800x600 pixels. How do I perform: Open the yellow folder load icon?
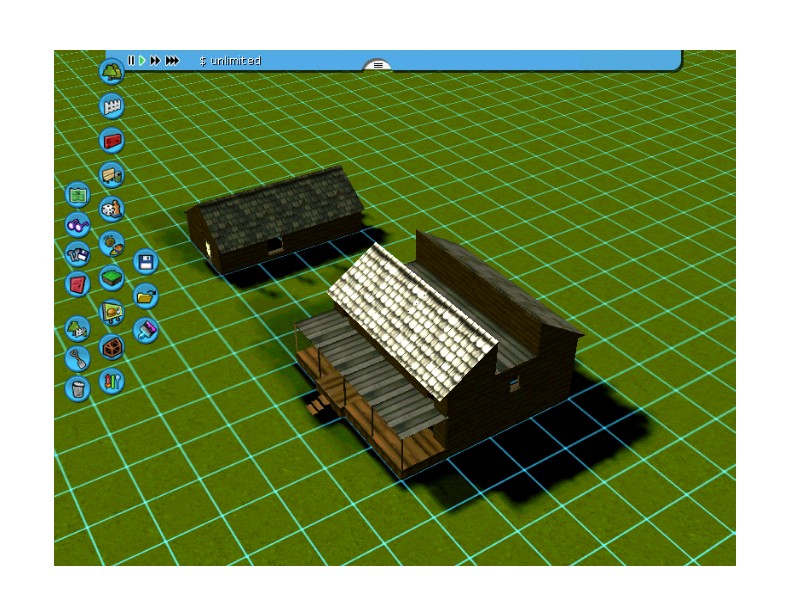pyautogui.click(x=146, y=296)
